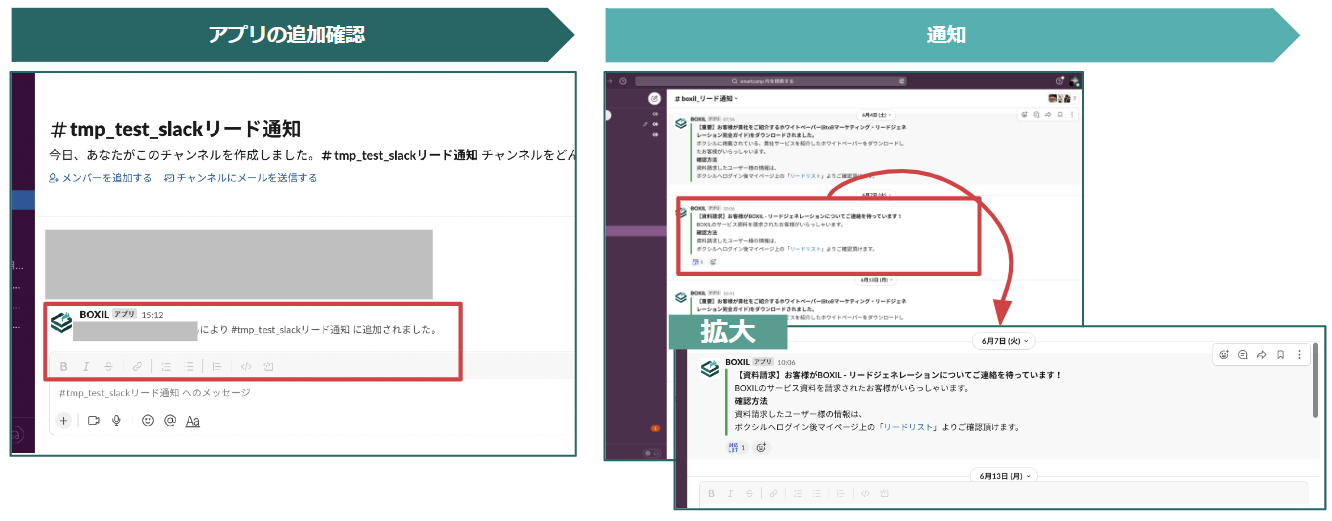1332x521 pixels.
Task: Click メンバーを追加する link
Action: (100, 178)
